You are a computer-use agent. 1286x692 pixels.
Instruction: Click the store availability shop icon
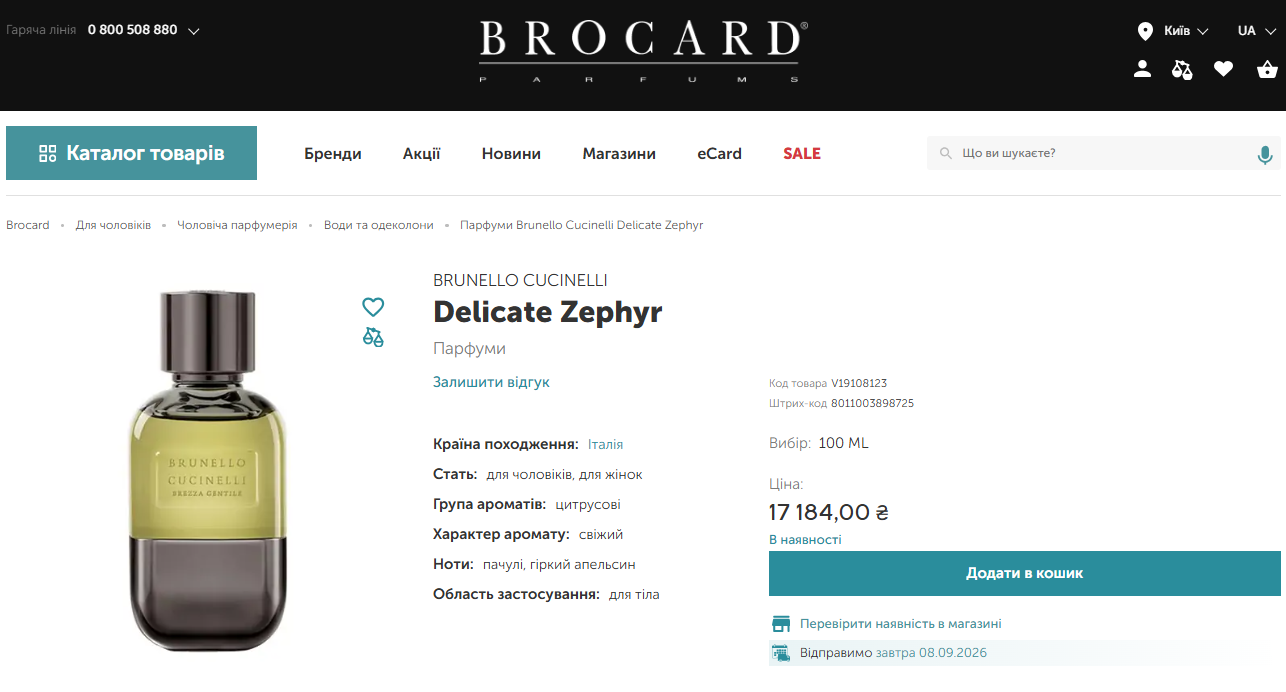781,624
